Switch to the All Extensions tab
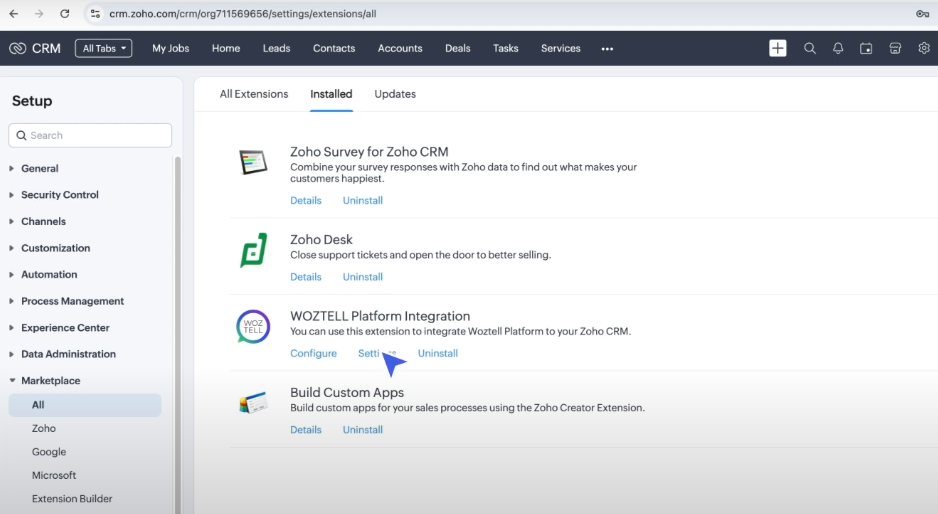This screenshot has width=938, height=514. coord(254,94)
